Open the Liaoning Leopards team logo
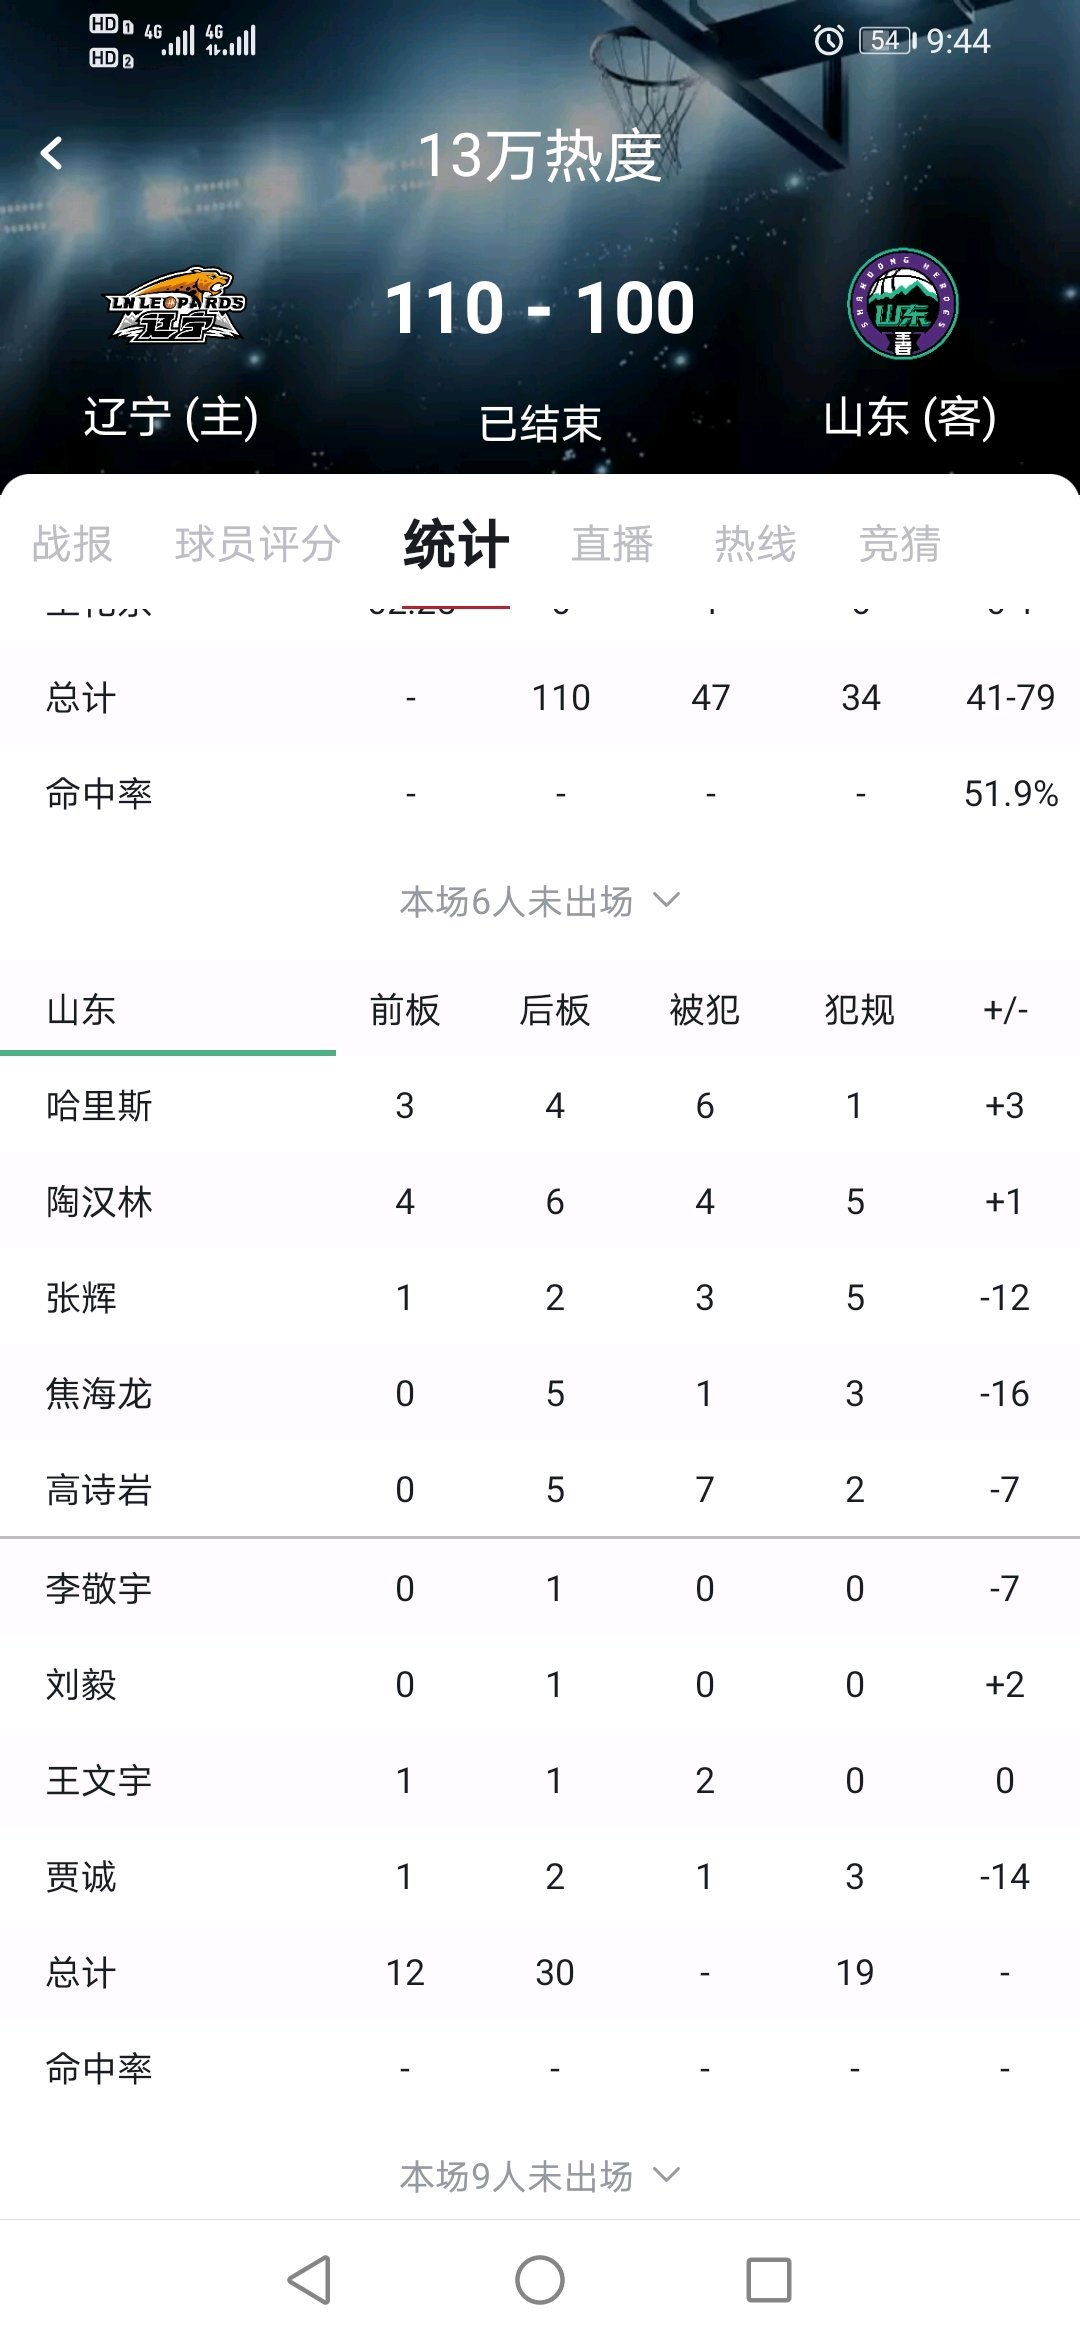 [x=176, y=305]
